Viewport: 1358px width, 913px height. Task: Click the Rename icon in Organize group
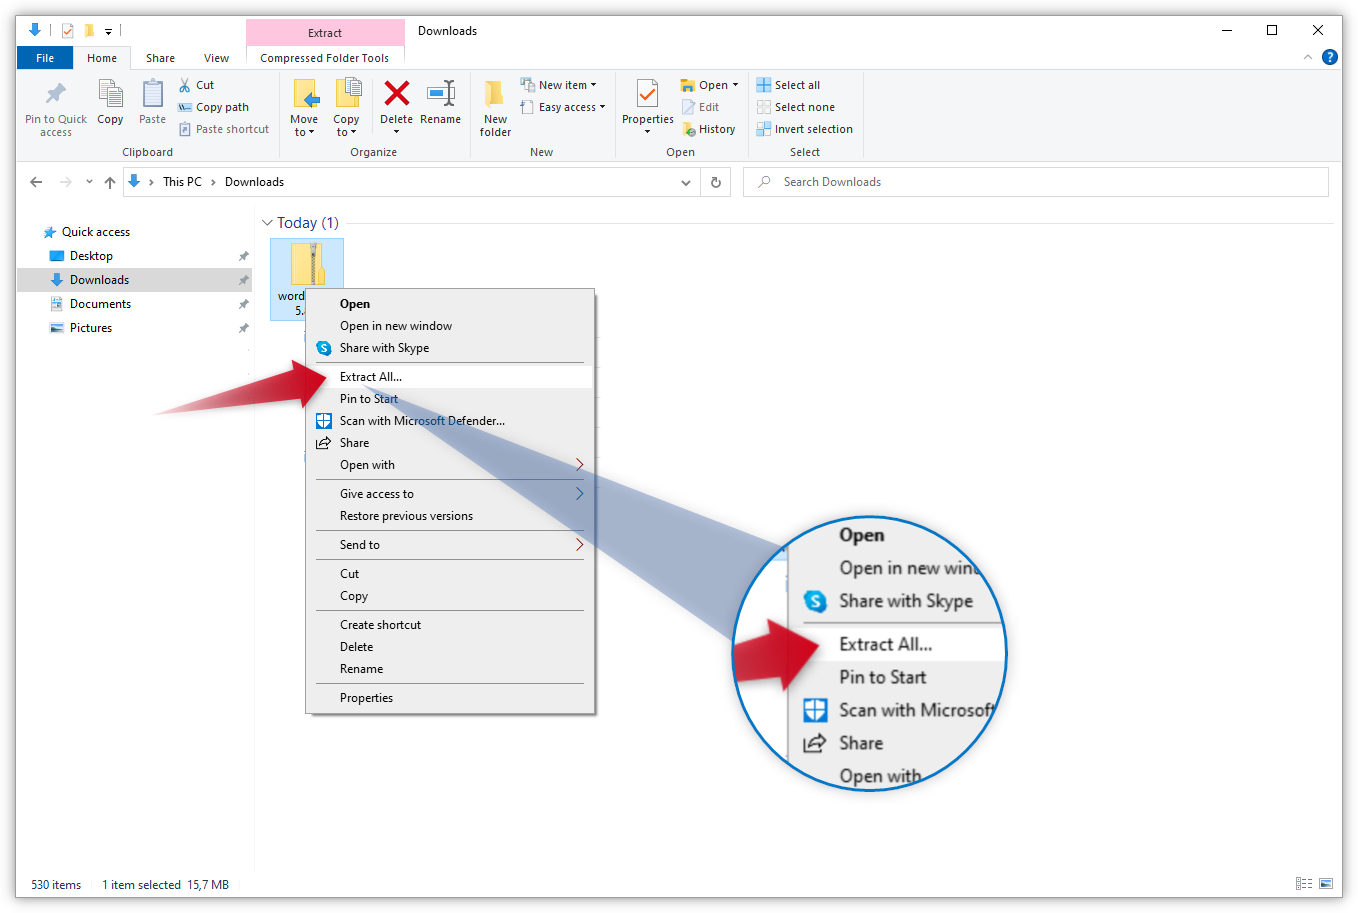pyautogui.click(x=440, y=96)
